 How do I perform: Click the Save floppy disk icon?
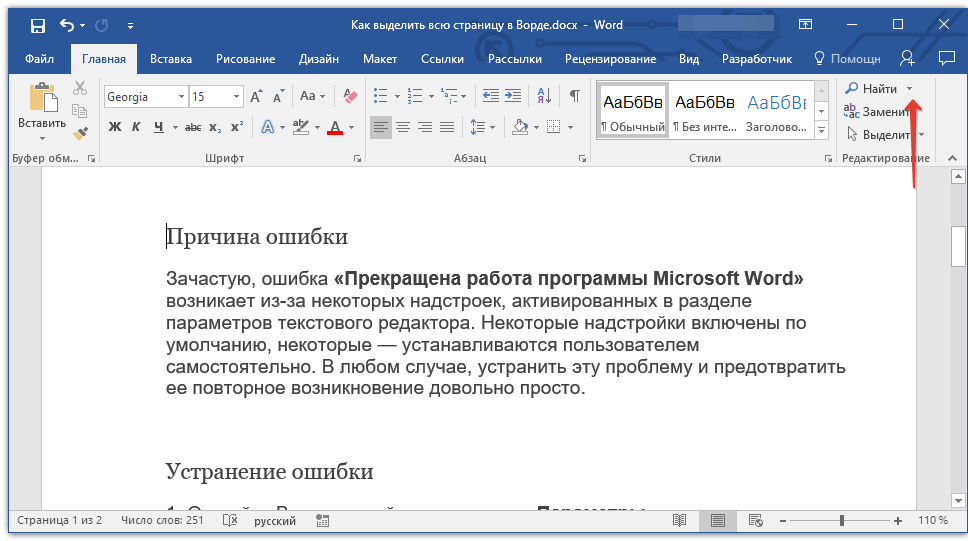tap(37, 25)
